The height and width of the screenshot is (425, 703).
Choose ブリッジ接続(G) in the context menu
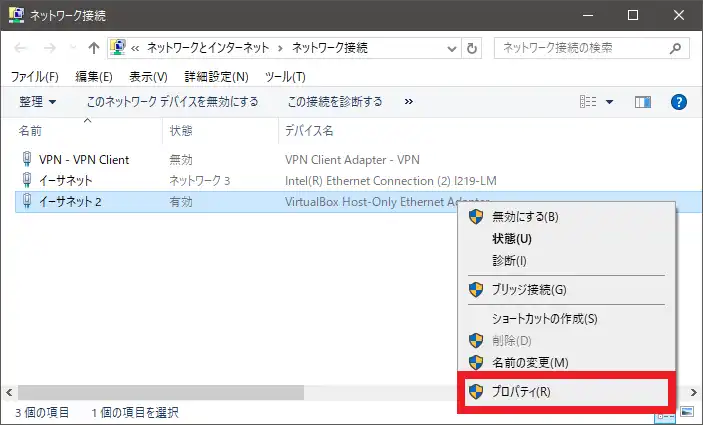529,290
